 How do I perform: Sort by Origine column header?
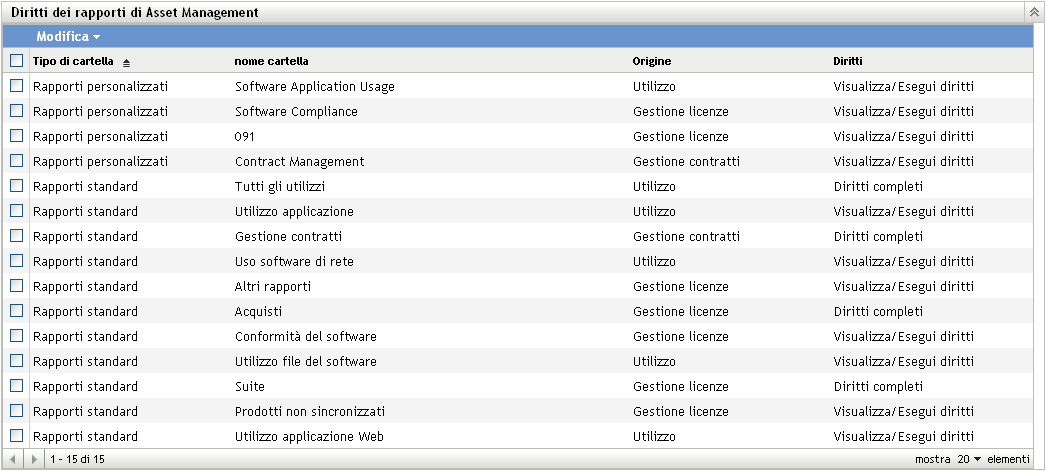[x=652, y=62]
